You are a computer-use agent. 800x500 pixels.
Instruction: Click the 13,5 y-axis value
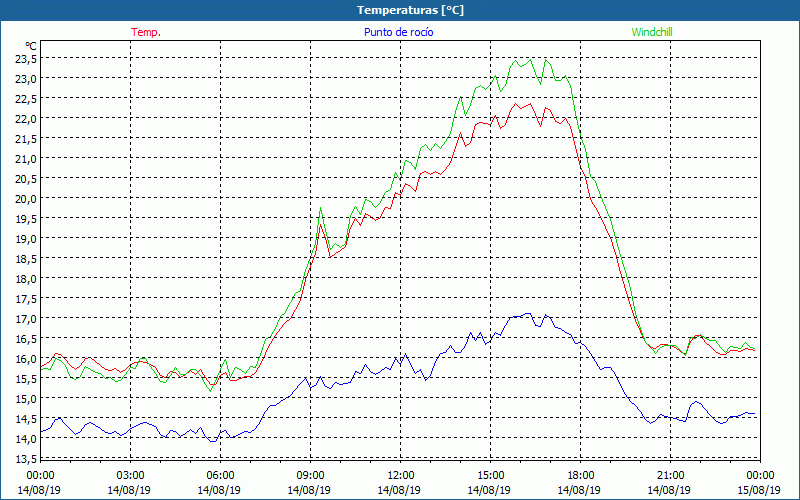[26, 458]
